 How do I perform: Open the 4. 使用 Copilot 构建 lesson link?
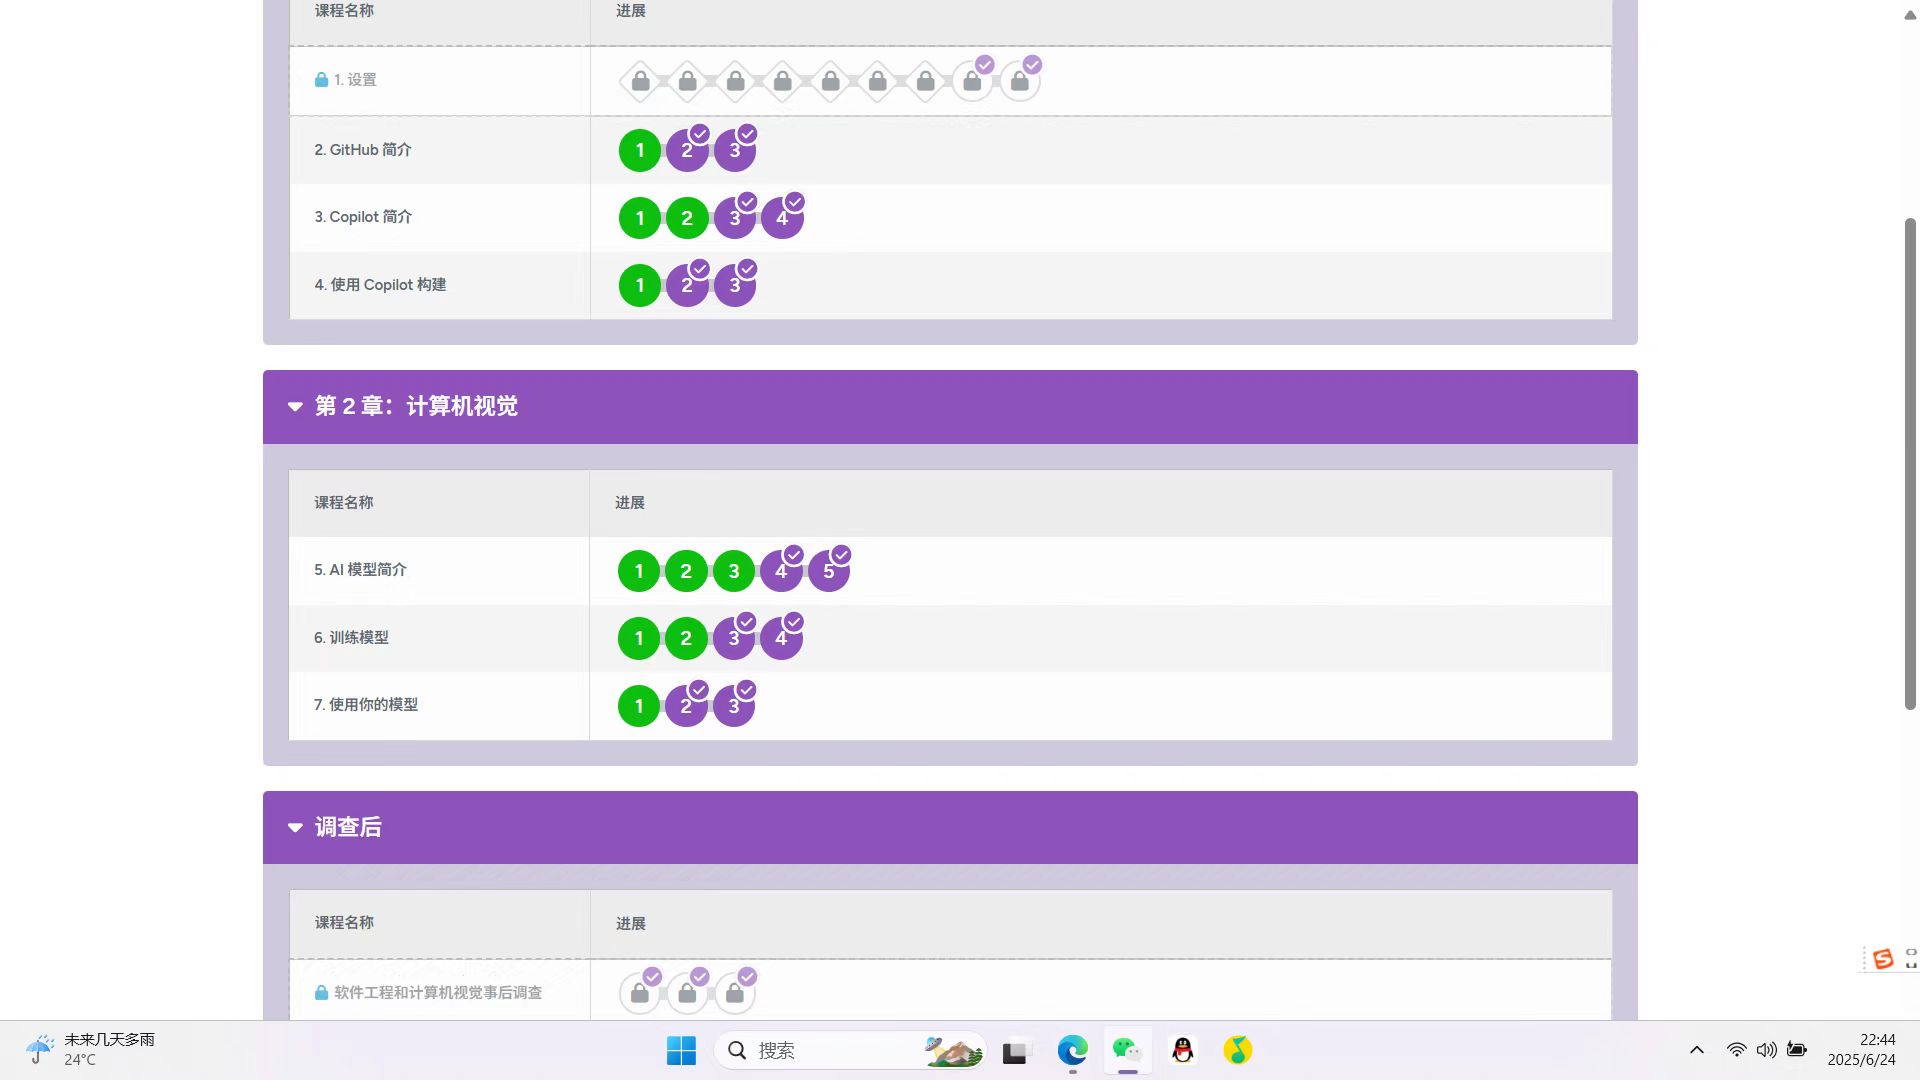(380, 285)
